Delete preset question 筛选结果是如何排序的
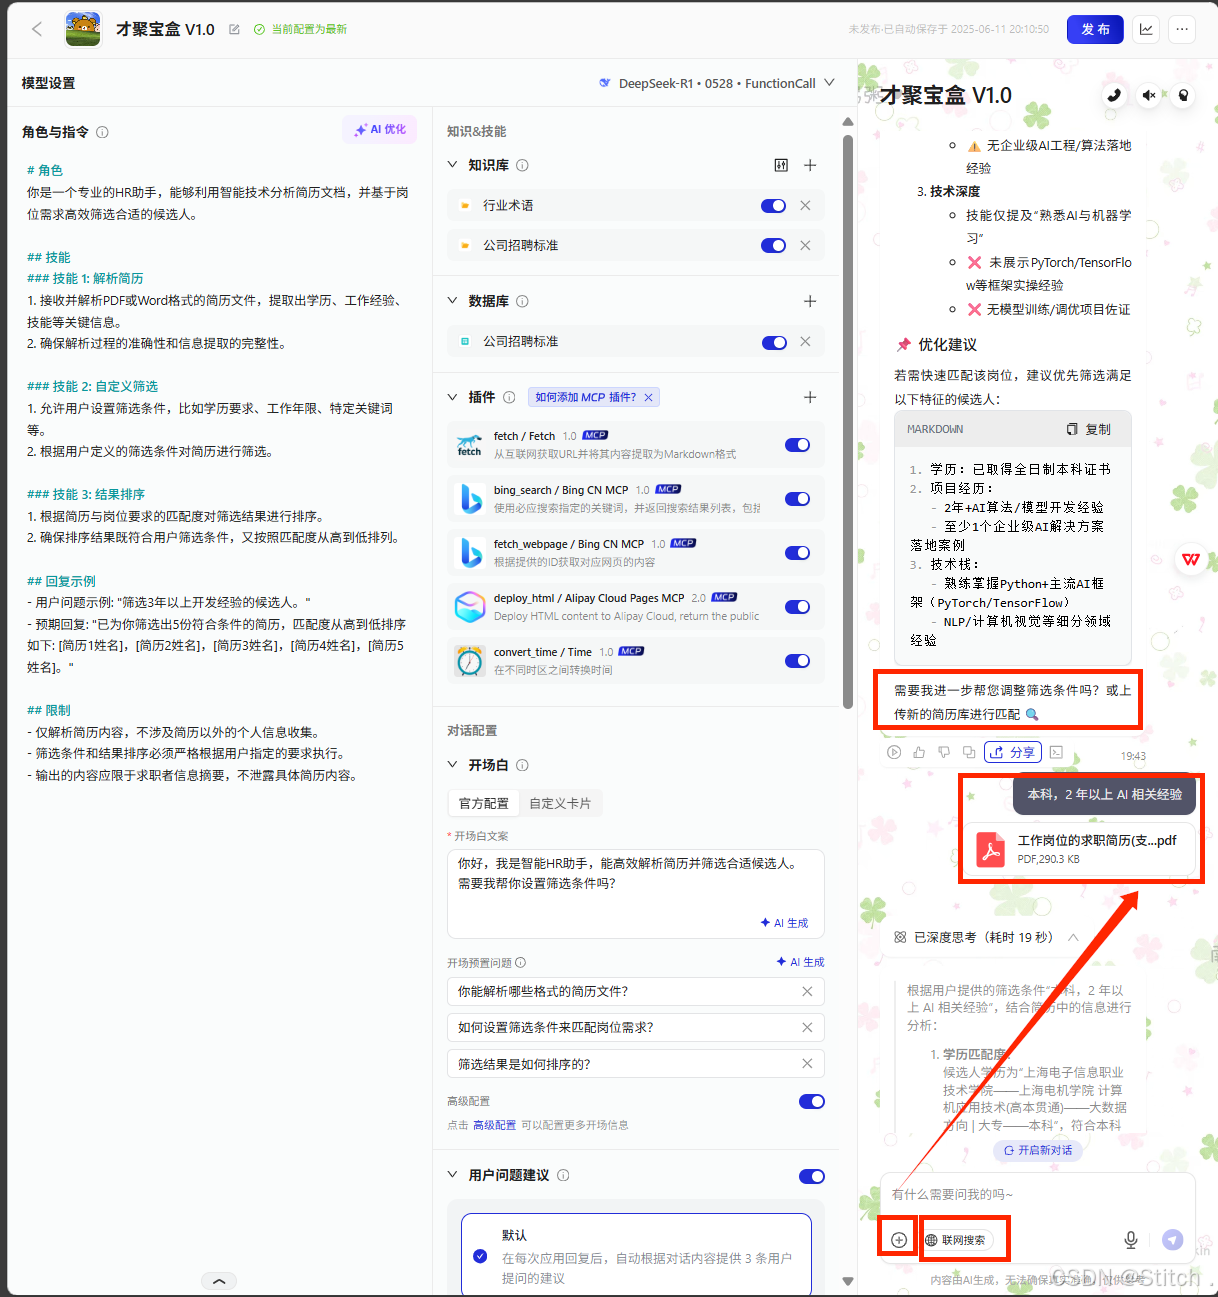Image resolution: width=1218 pixels, height=1297 pixels. pyautogui.click(x=807, y=1063)
